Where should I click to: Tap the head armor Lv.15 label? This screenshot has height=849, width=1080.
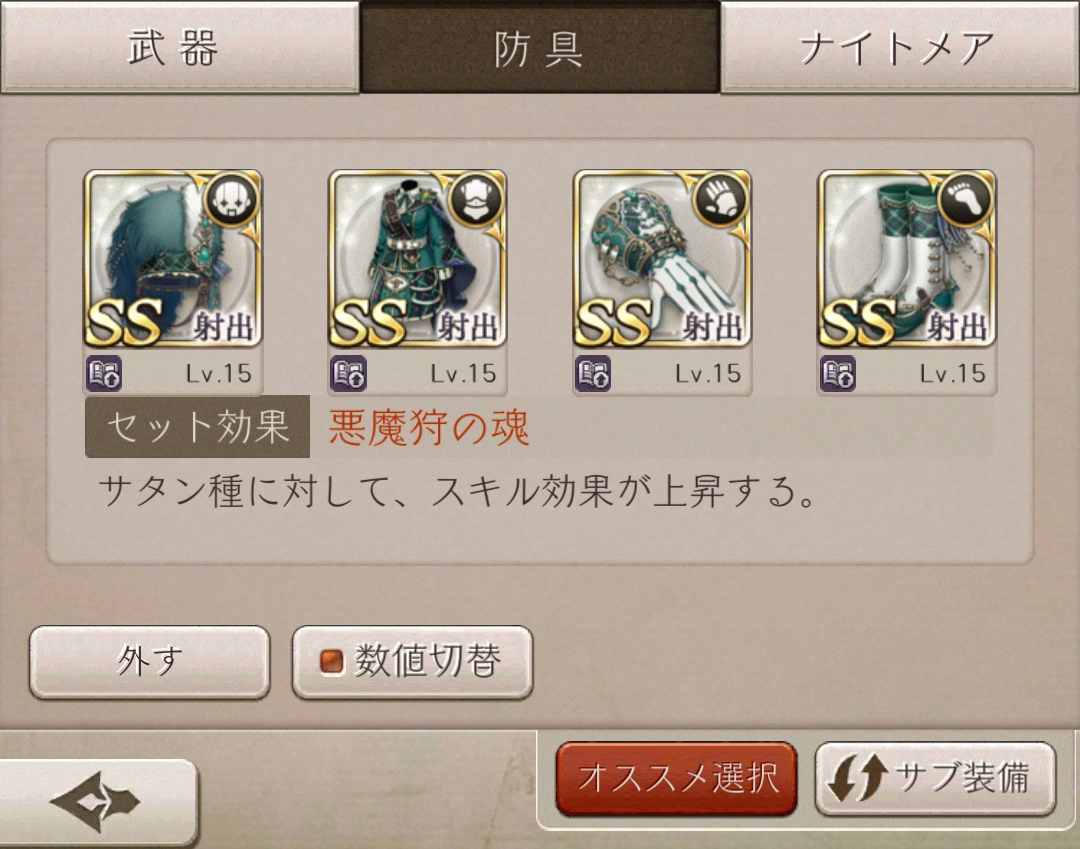(x=218, y=374)
